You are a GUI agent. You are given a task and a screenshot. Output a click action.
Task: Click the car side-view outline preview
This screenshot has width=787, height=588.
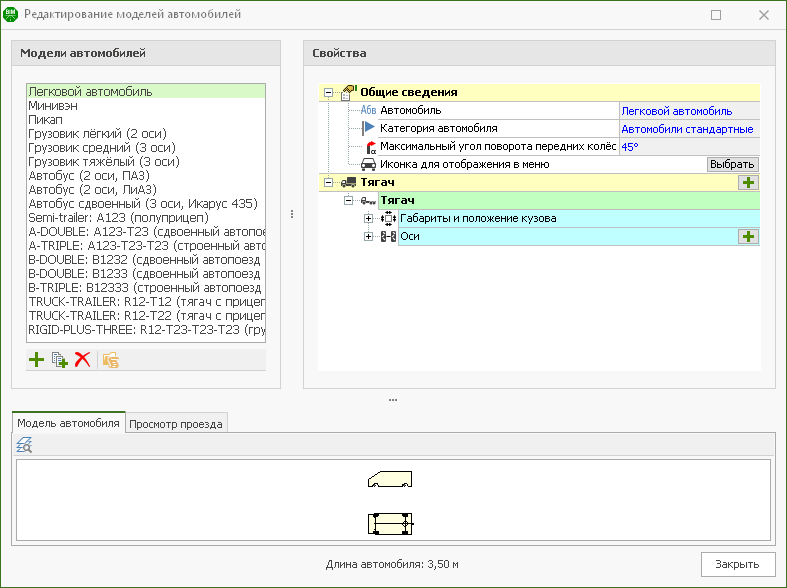[x=390, y=479]
